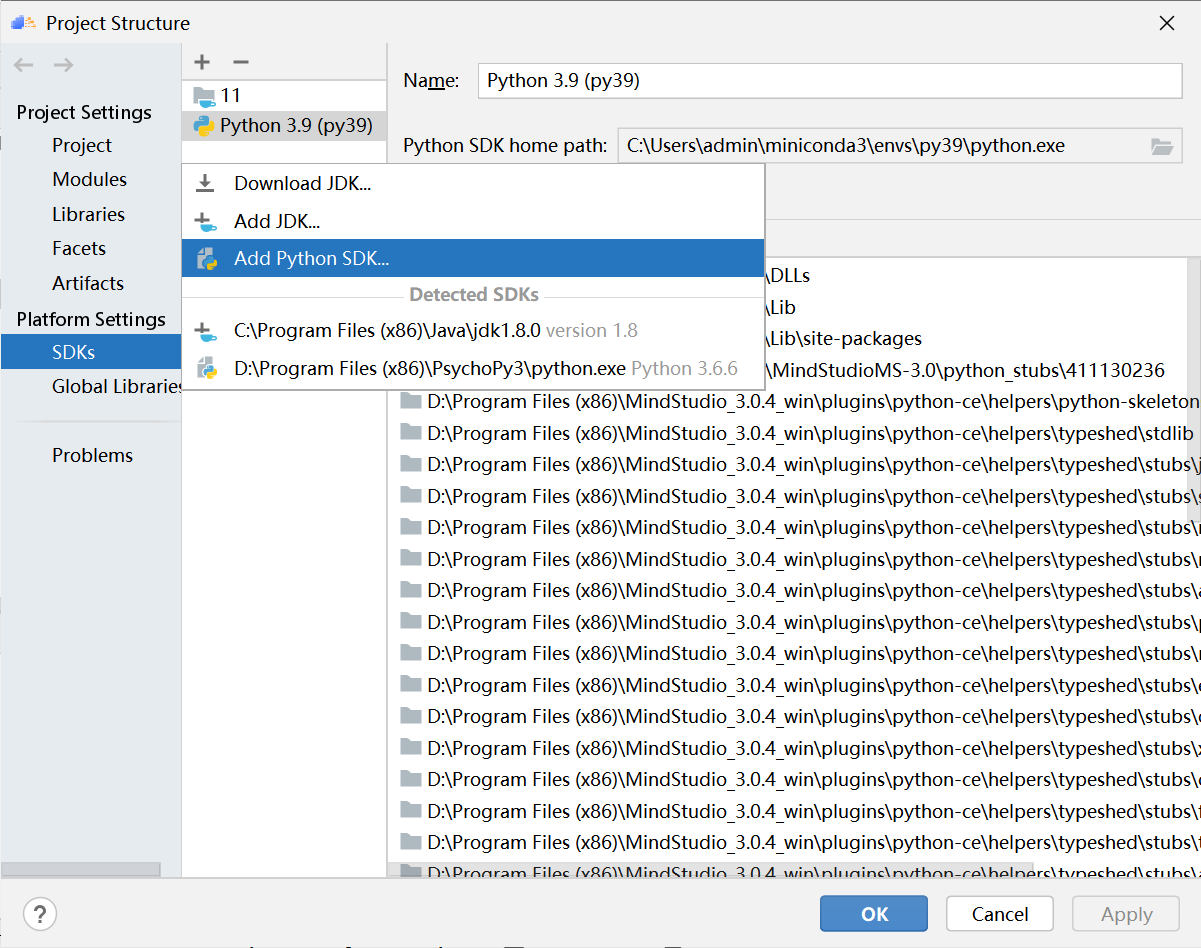The image size is (1201, 948).
Task: Click the download icon beside Download JDK
Action: tap(204, 183)
